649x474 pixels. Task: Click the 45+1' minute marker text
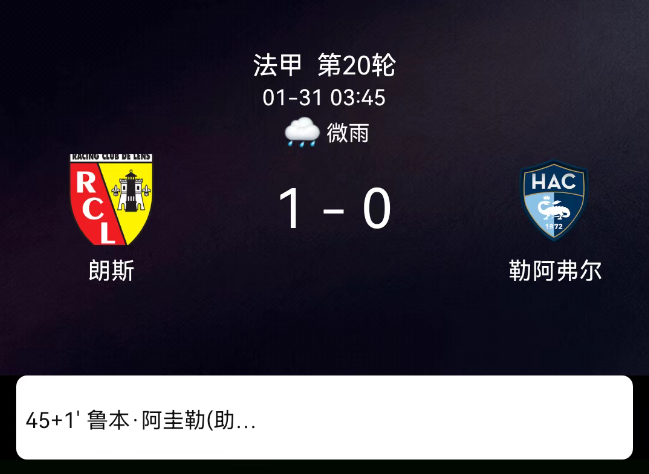(x=53, y=421)
